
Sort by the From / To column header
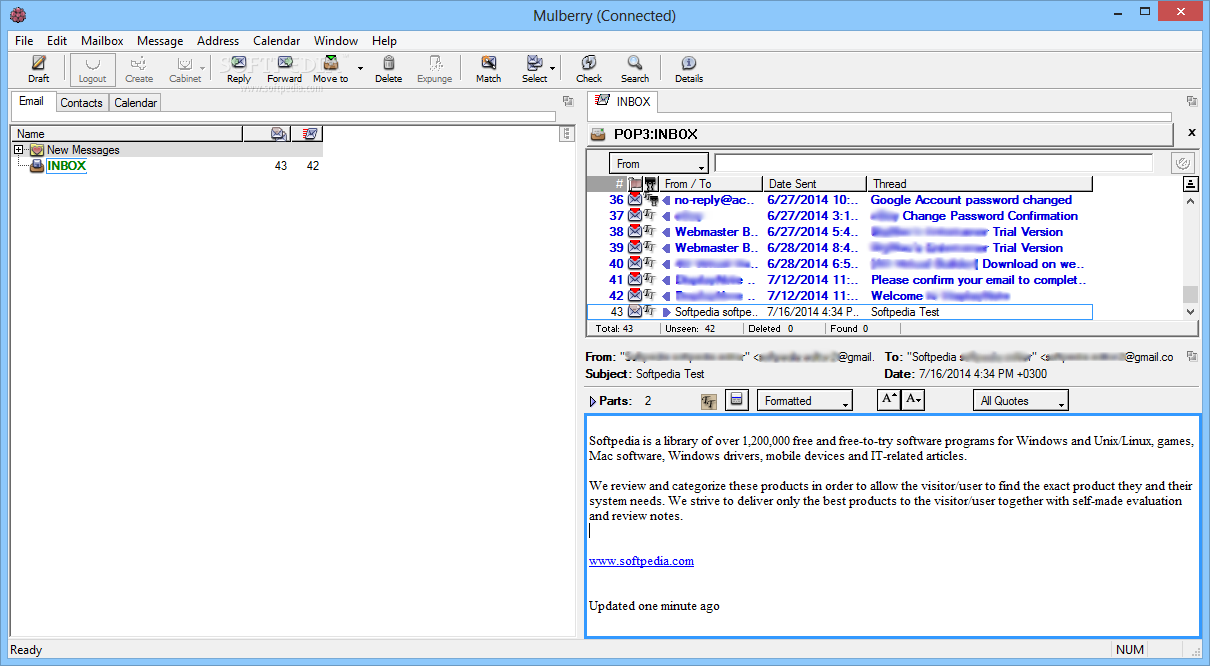pos(711,184)
